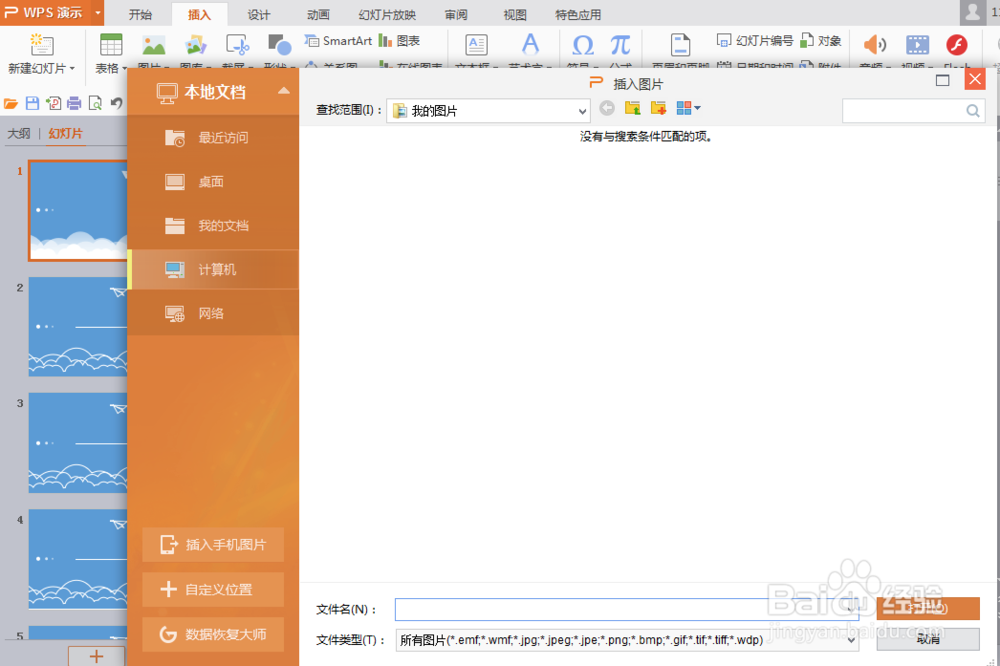The image size is (1000, 666).
Task: Open the 特色应用 ribbon tab
Action: [578, 14]
